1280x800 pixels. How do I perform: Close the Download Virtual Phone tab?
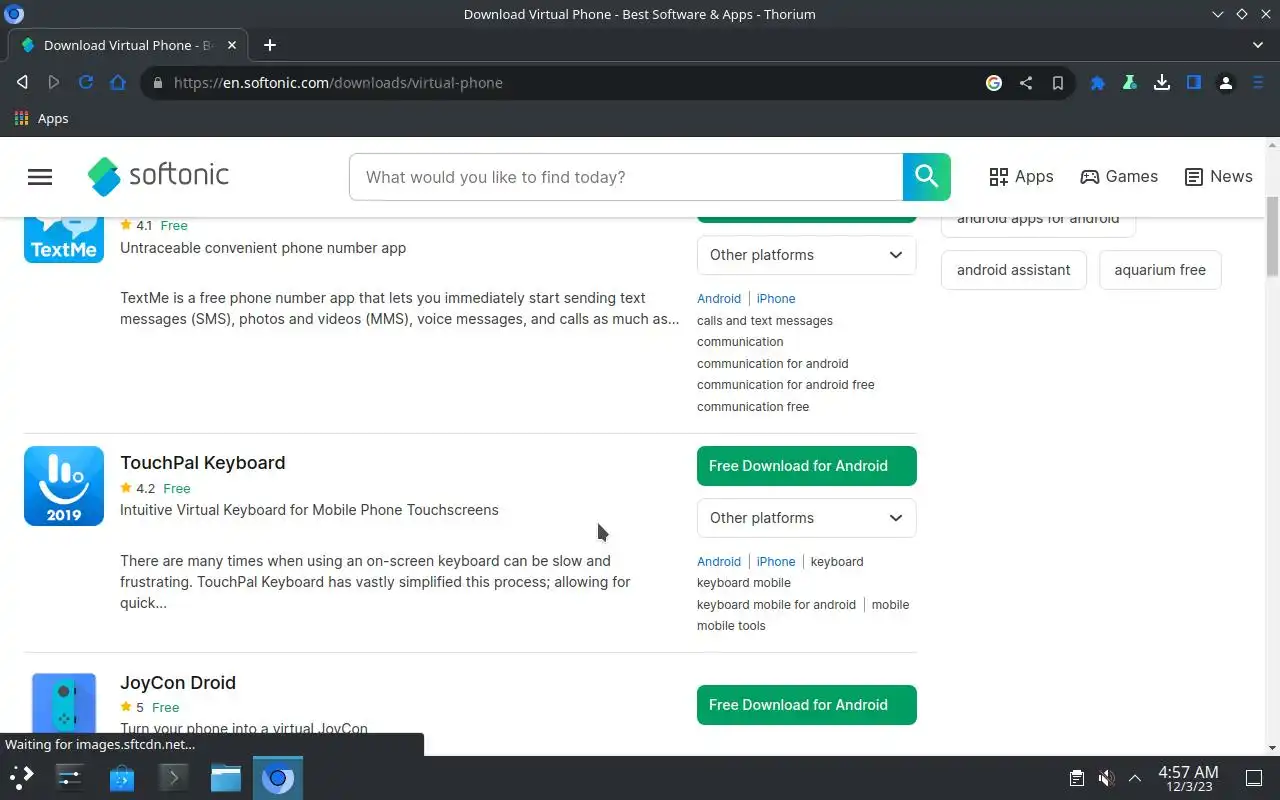point(232,45)
